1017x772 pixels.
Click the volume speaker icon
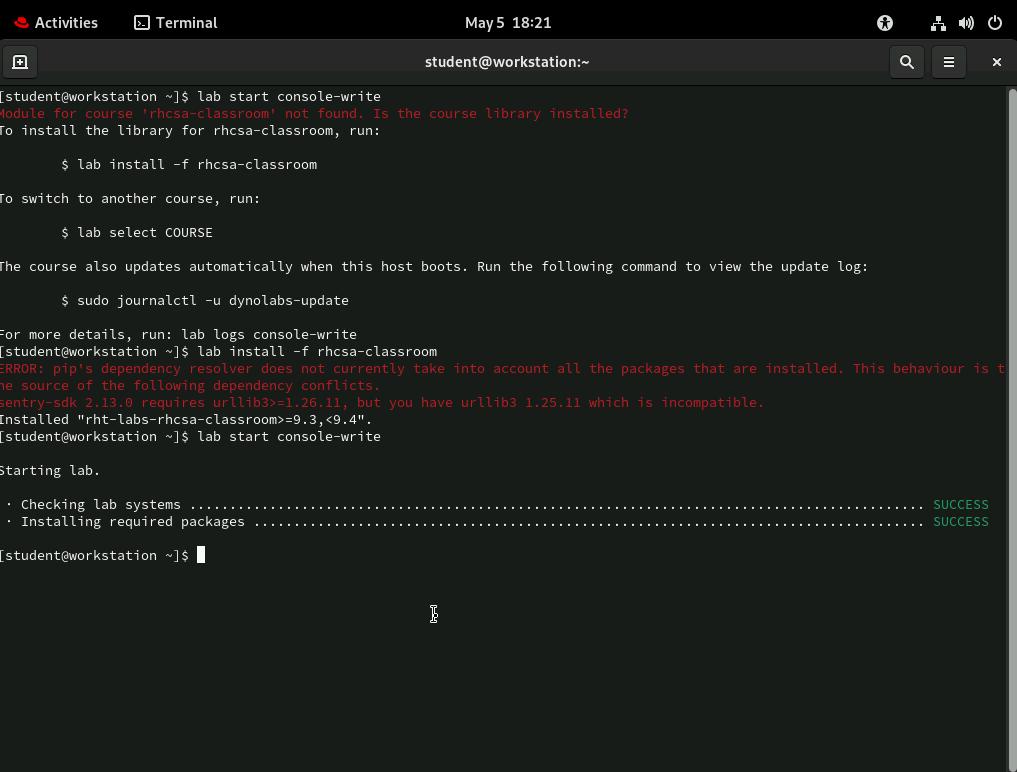click(966, 23)
